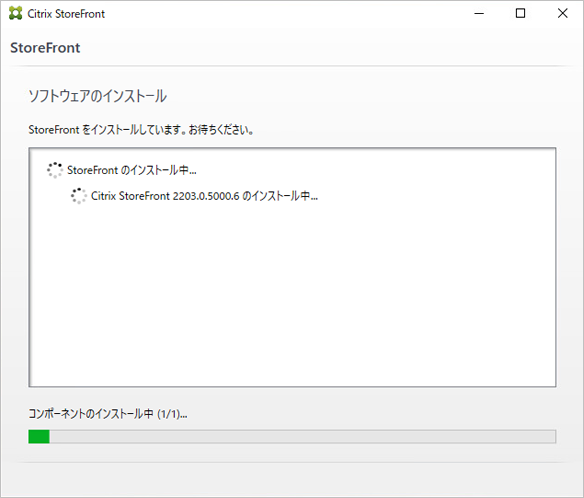The image size is (584, 498).
Task: Click the version number 2203.0.5000.6 text
Action: pyautogui.click(x=206, y=196)
